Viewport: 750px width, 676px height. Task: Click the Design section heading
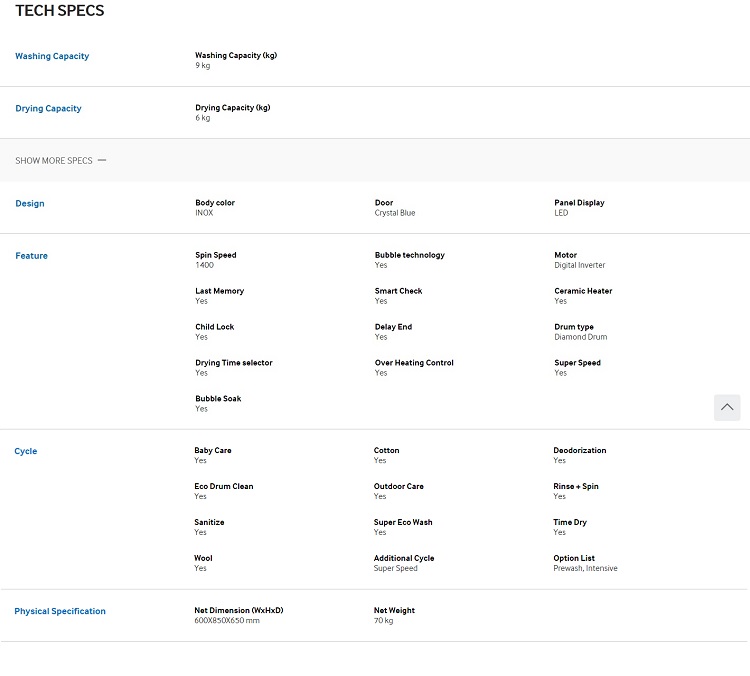coord(30,203)
